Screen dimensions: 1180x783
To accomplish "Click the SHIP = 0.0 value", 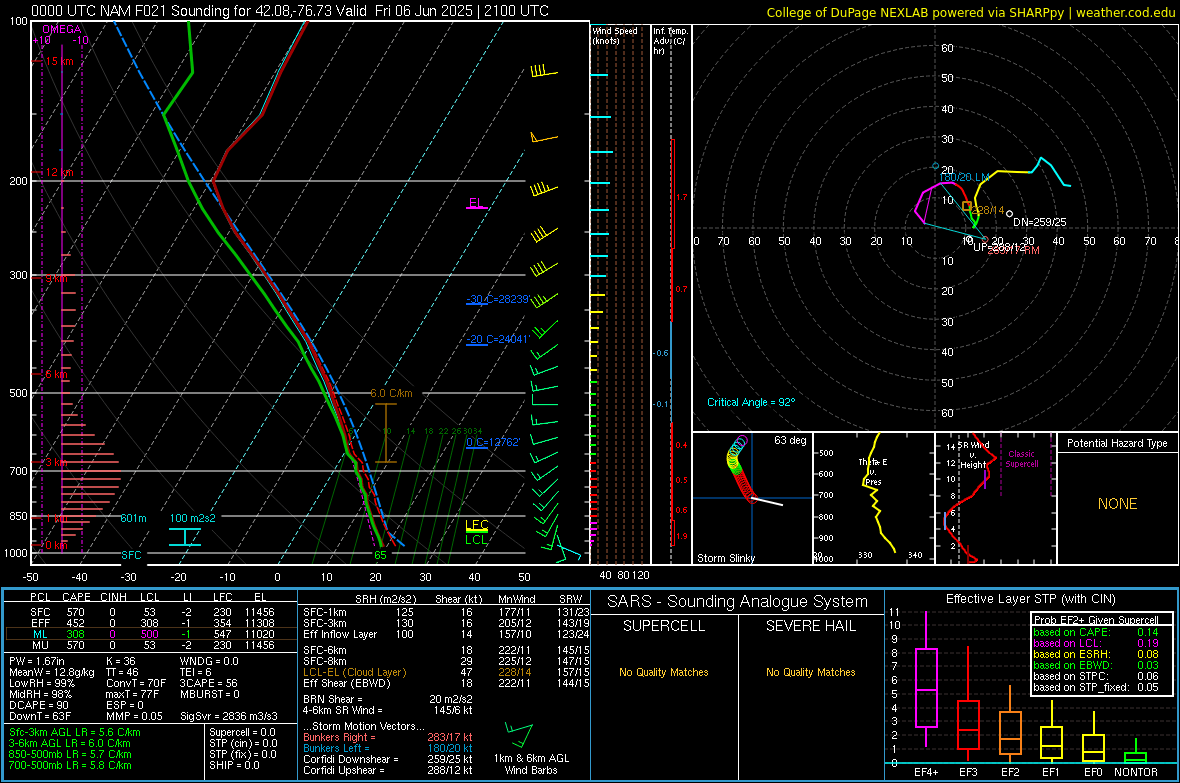I will (234, 765).
